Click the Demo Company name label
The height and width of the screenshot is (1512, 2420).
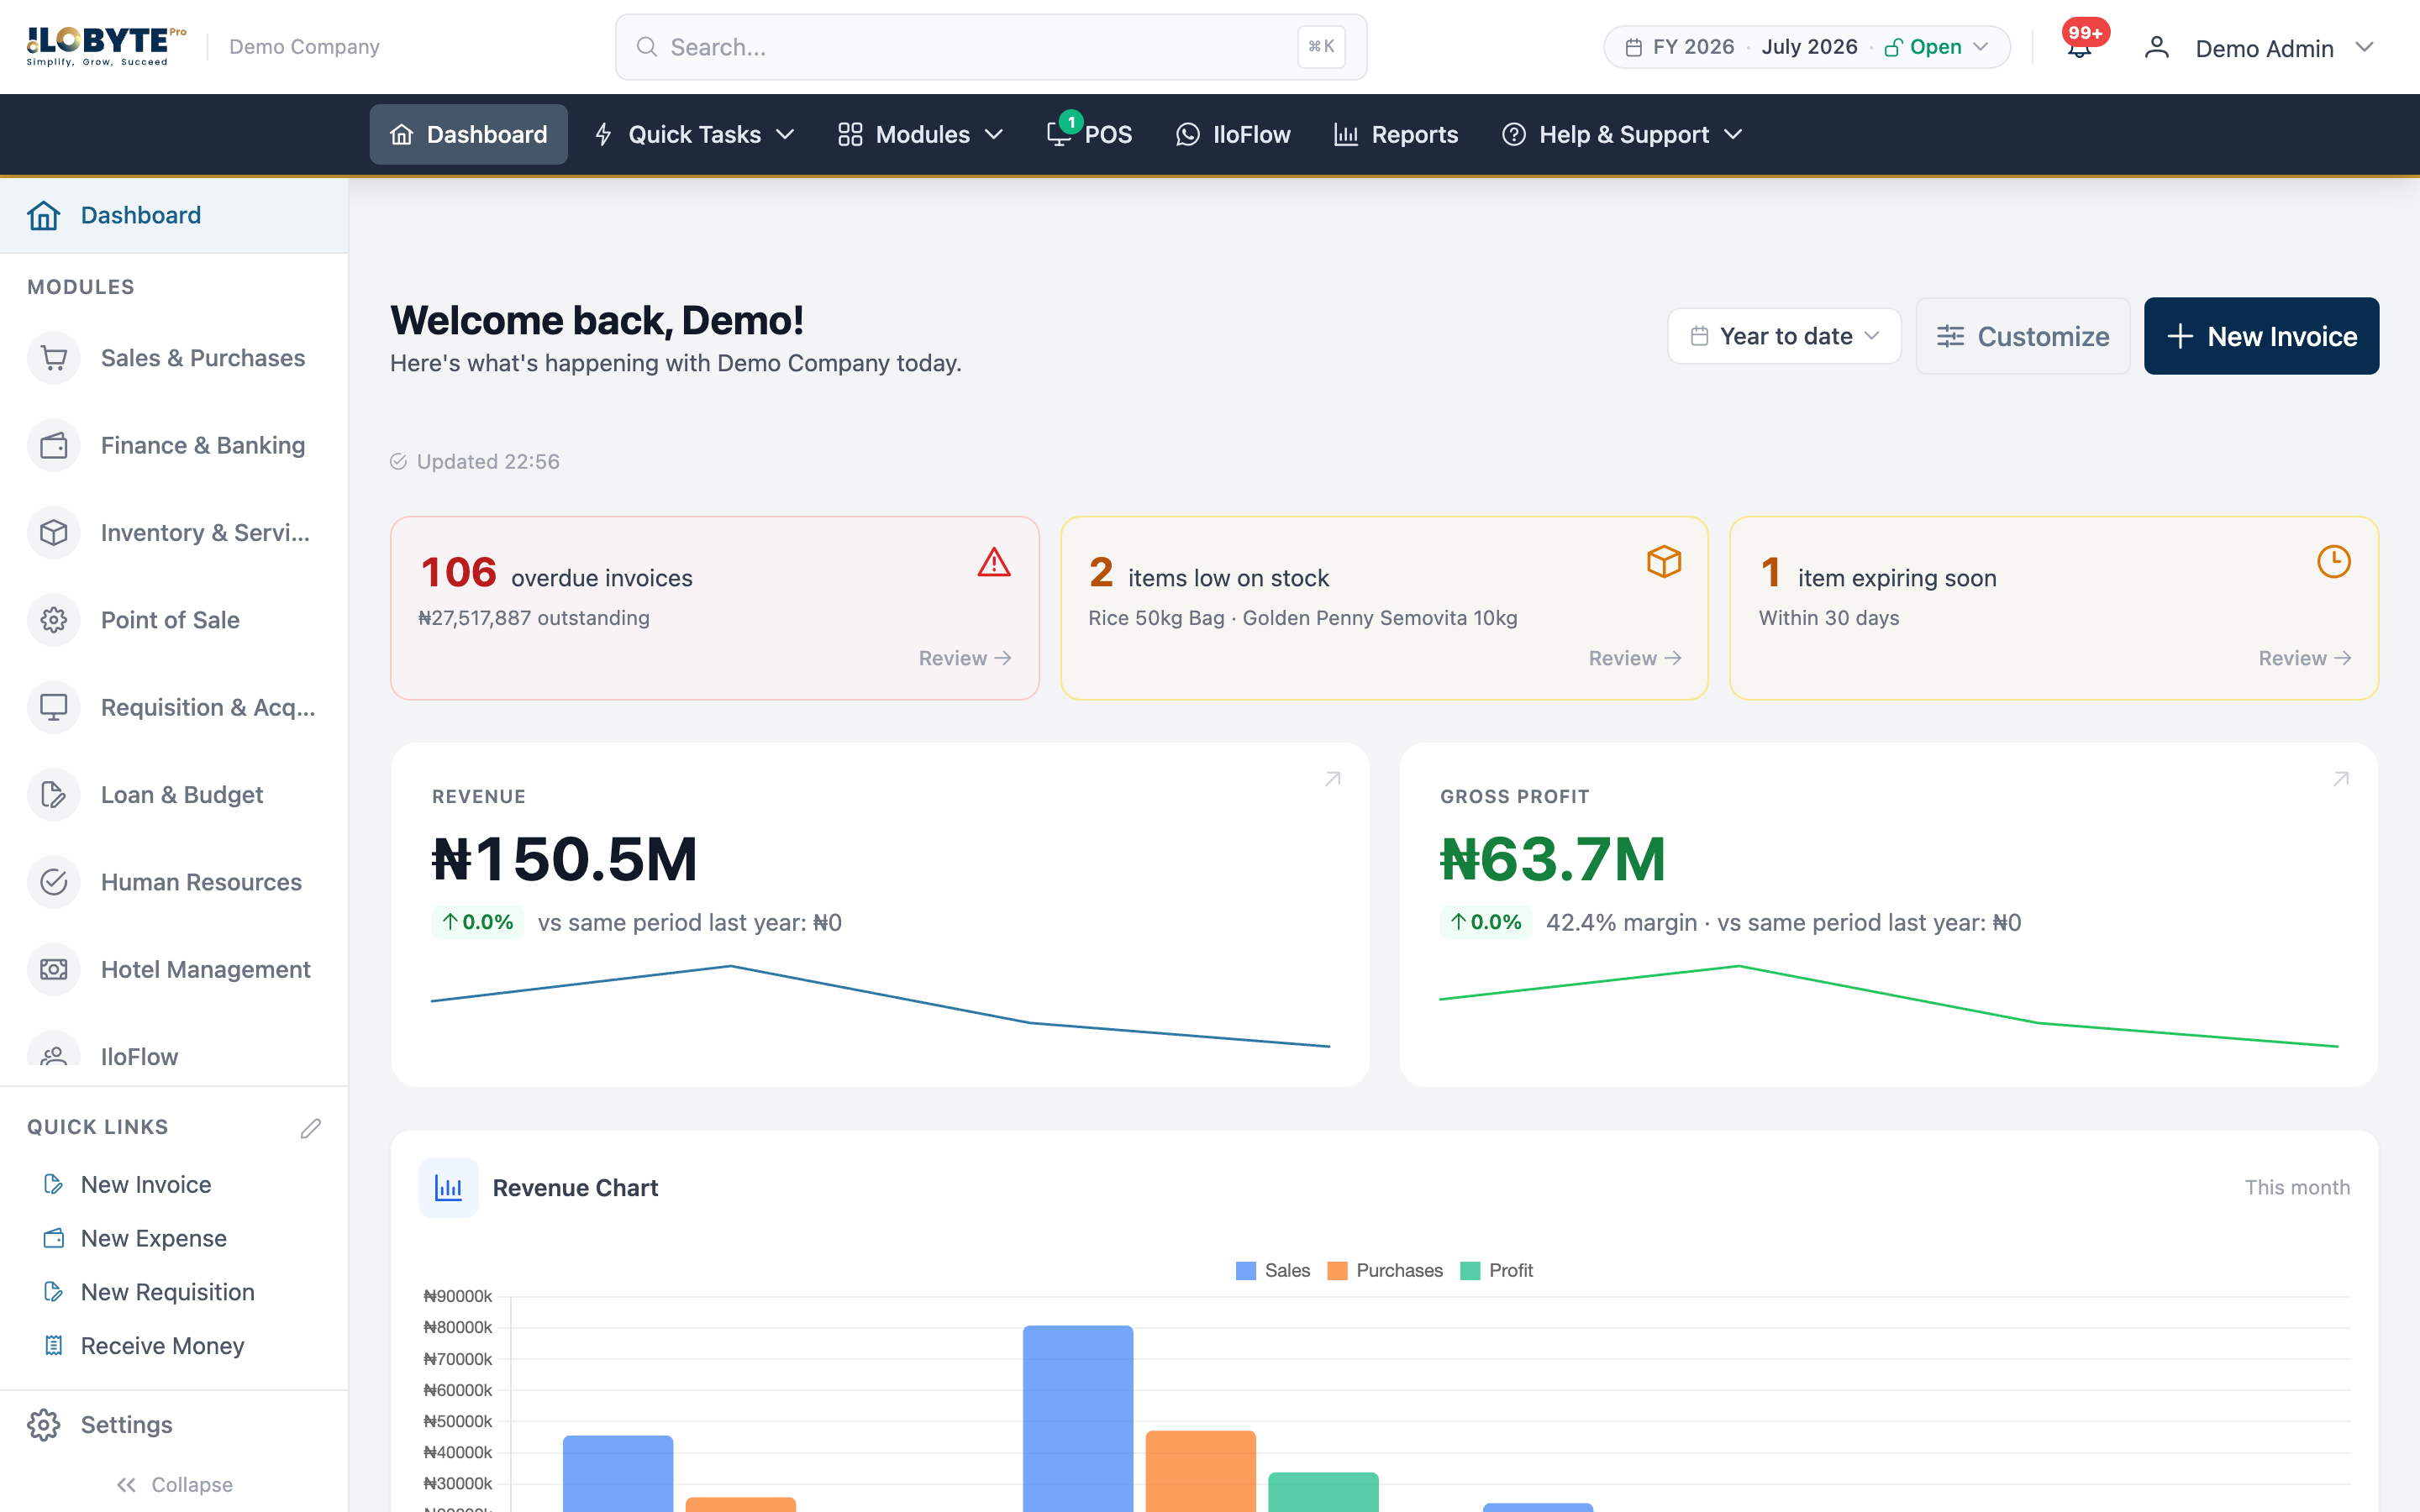pyautogui.click(x=304, y=47)
